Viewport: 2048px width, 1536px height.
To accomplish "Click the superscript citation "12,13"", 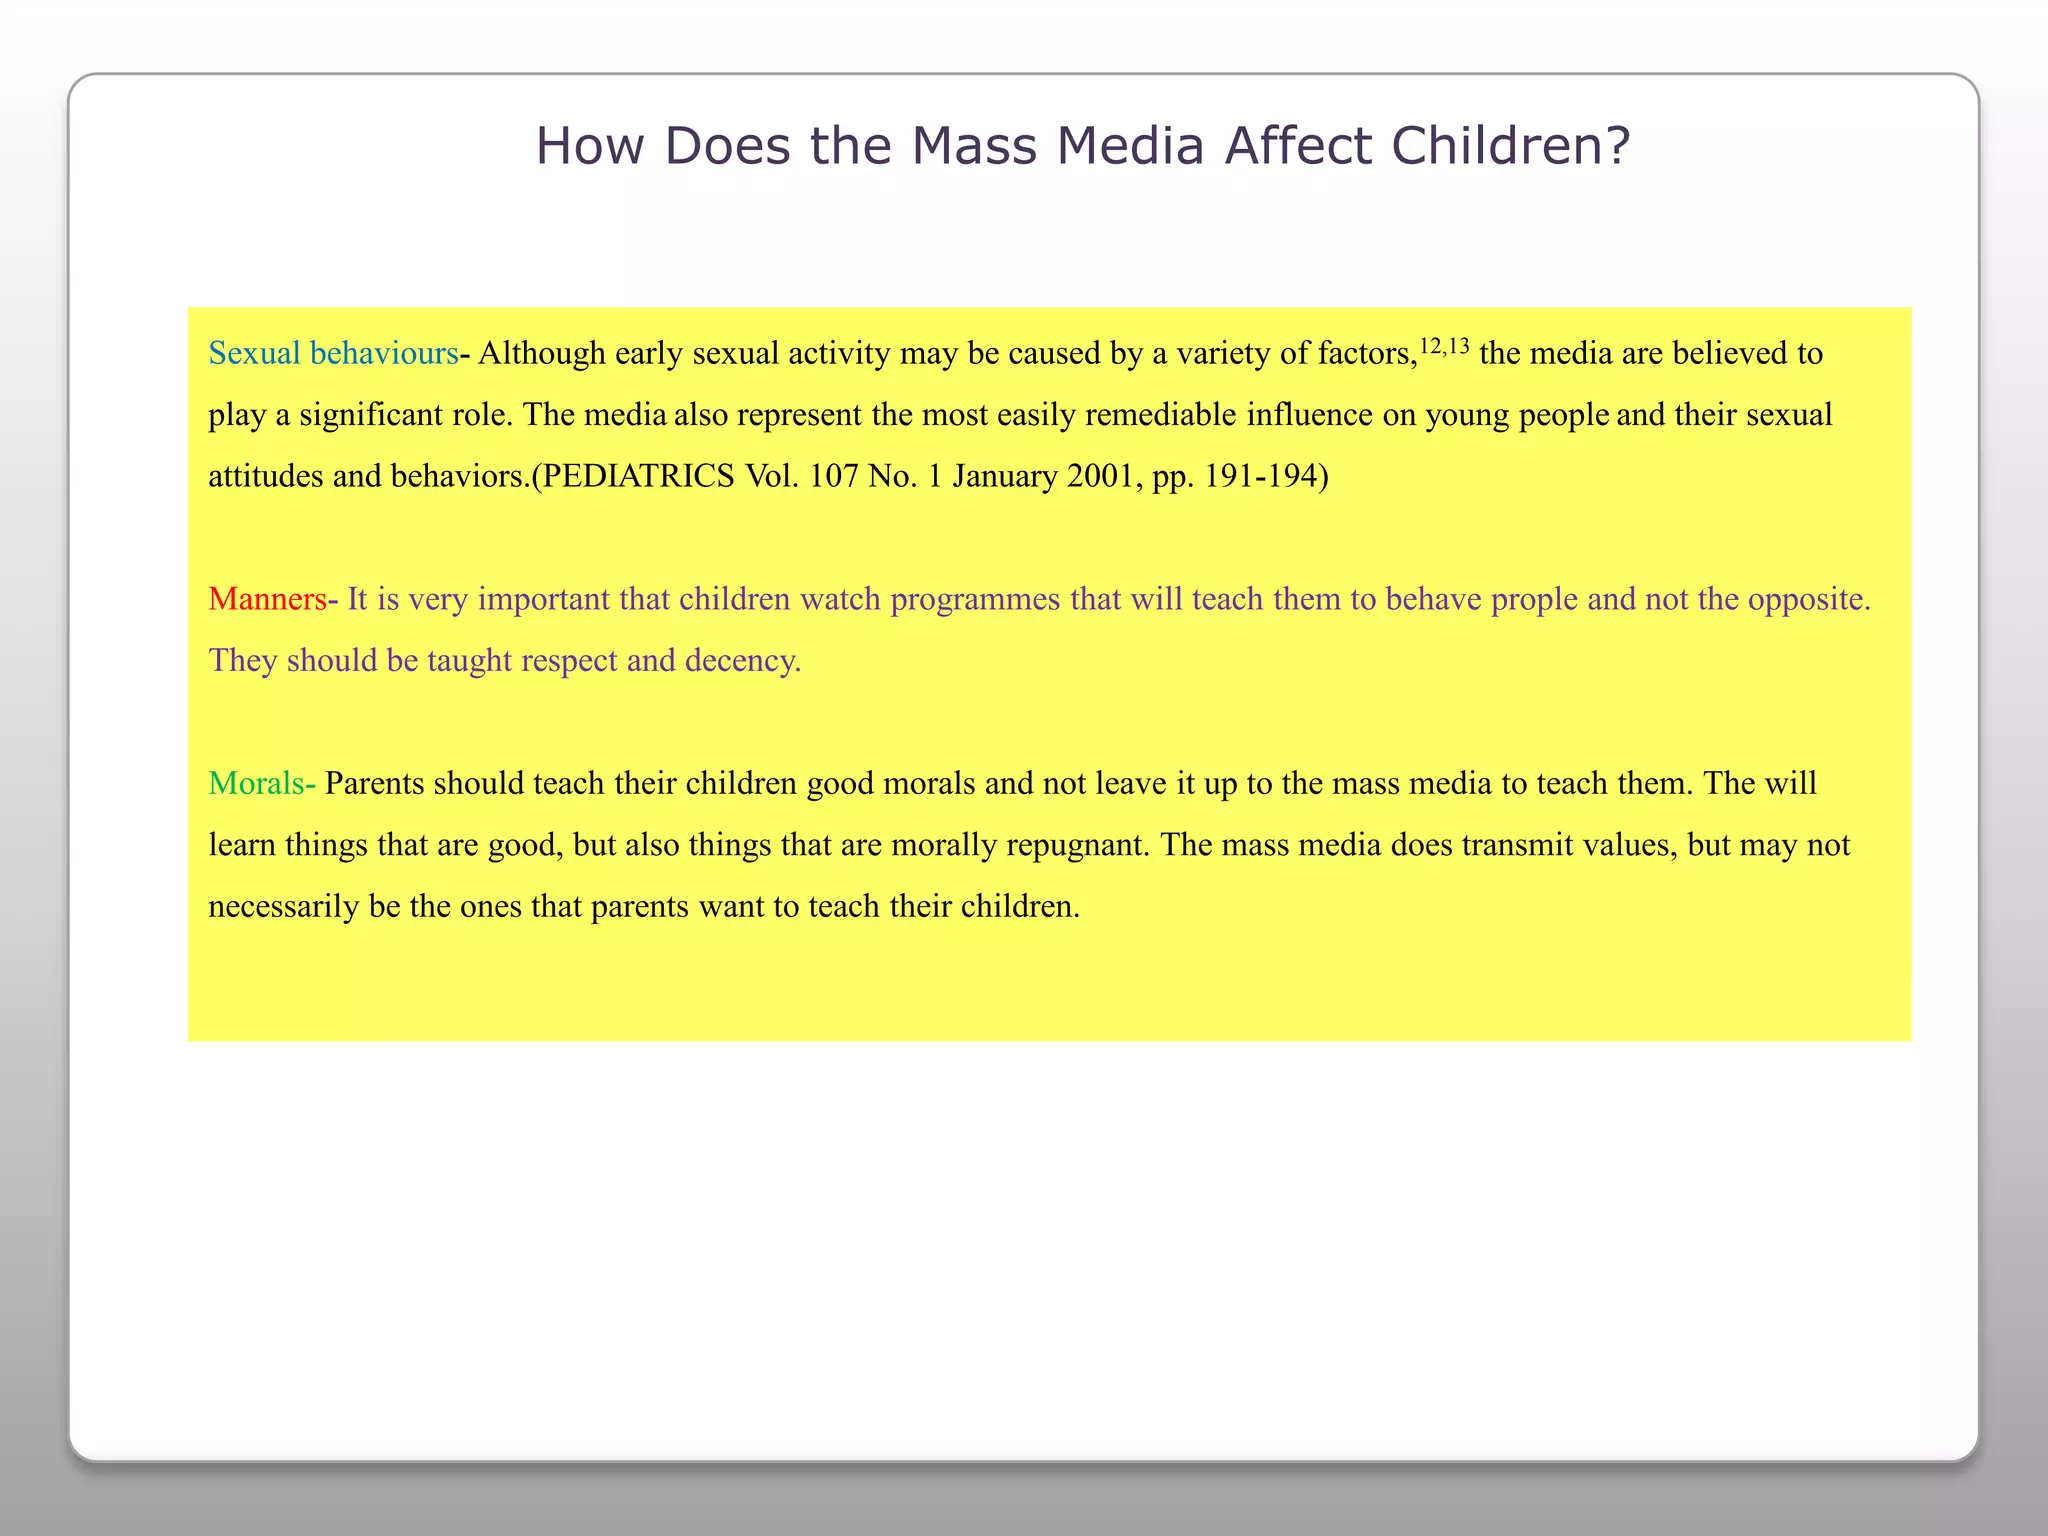I will coord(1444,346).
